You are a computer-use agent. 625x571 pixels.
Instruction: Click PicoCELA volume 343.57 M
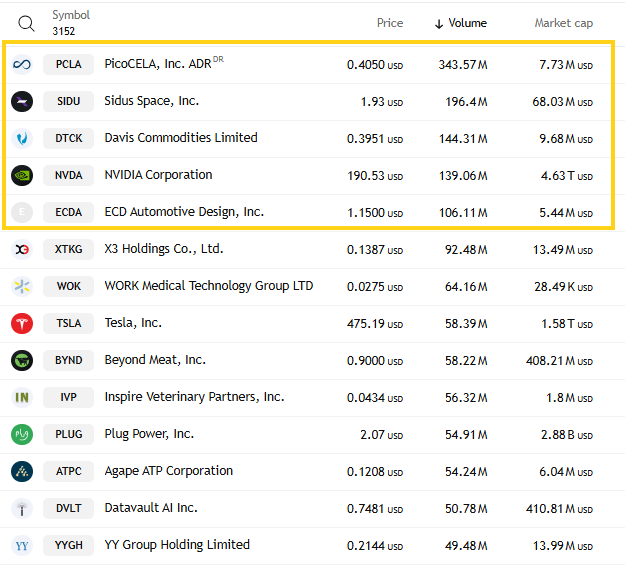(x=463, y=65)
